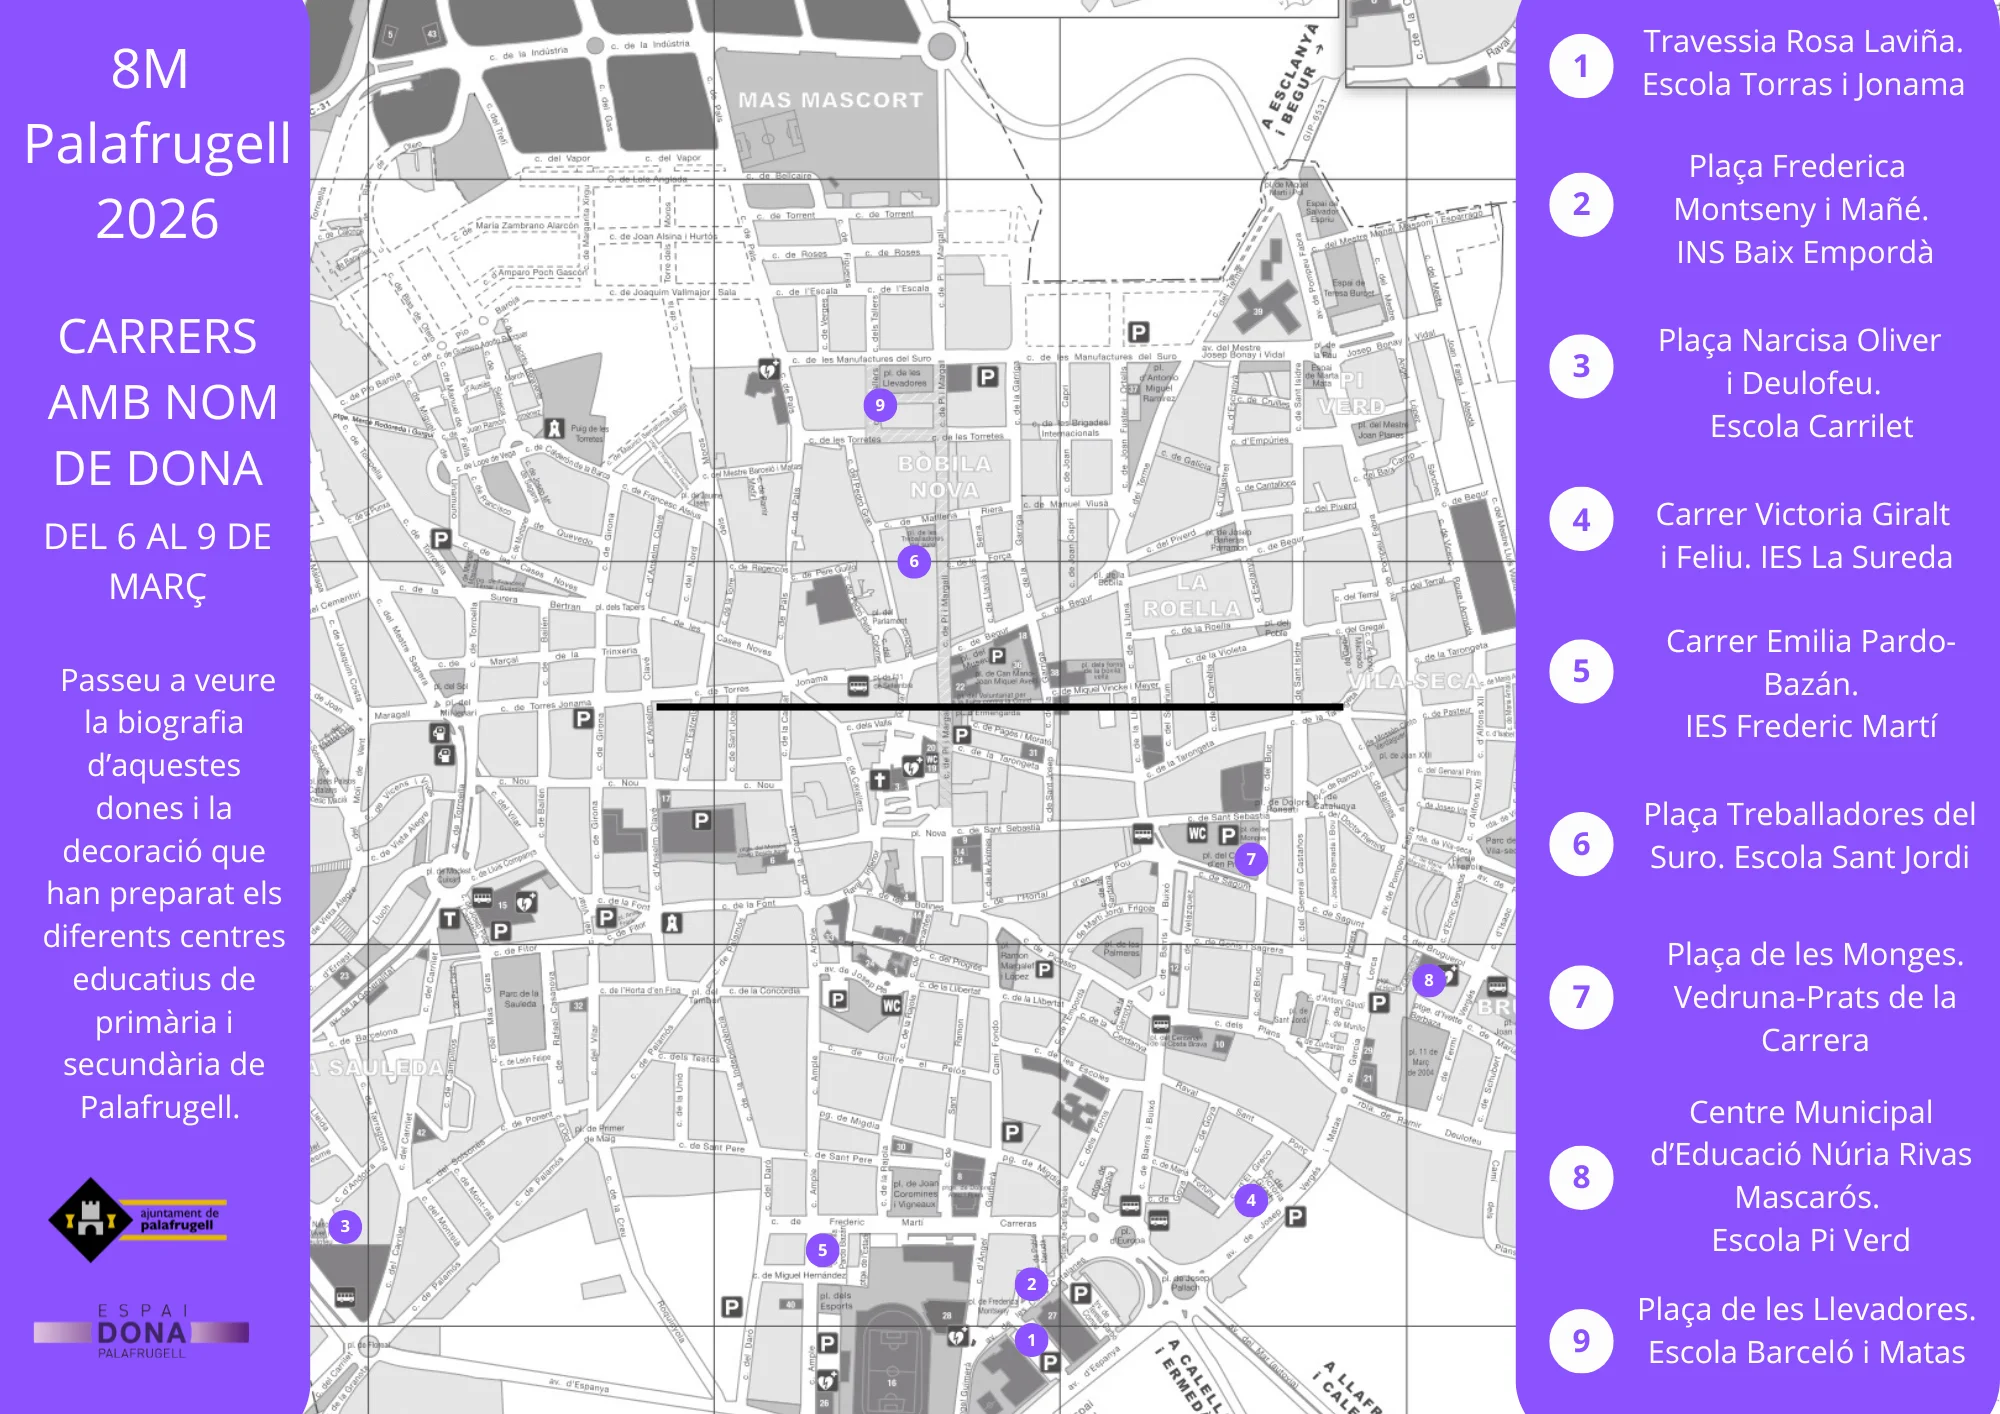Click map marker number 5 on the map
The image size is (2000, 1414).
point(822,1249)
